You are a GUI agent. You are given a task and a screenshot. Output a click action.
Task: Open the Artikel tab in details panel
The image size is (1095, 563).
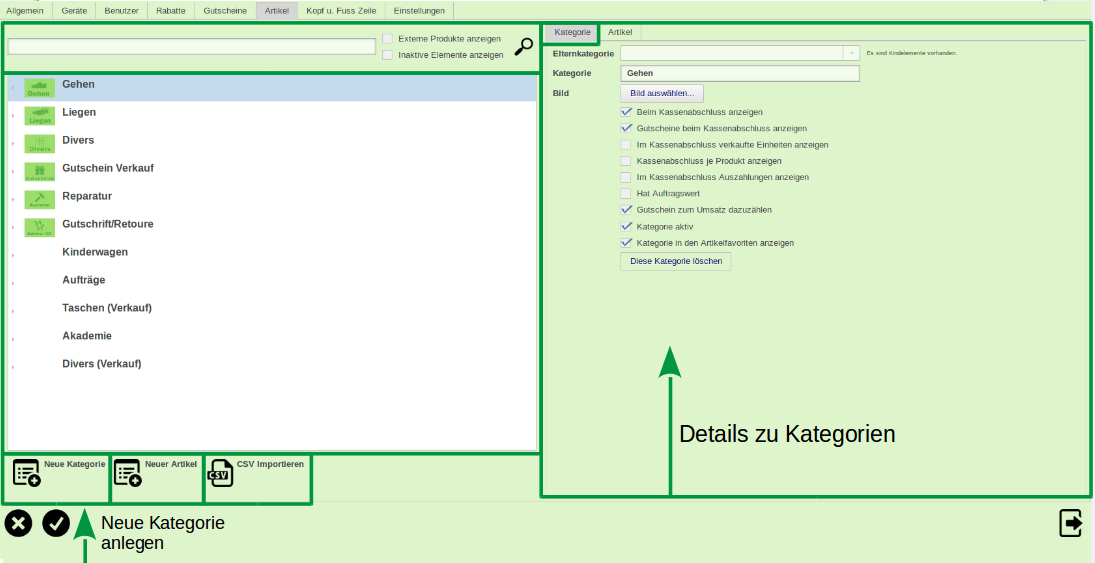619,32
